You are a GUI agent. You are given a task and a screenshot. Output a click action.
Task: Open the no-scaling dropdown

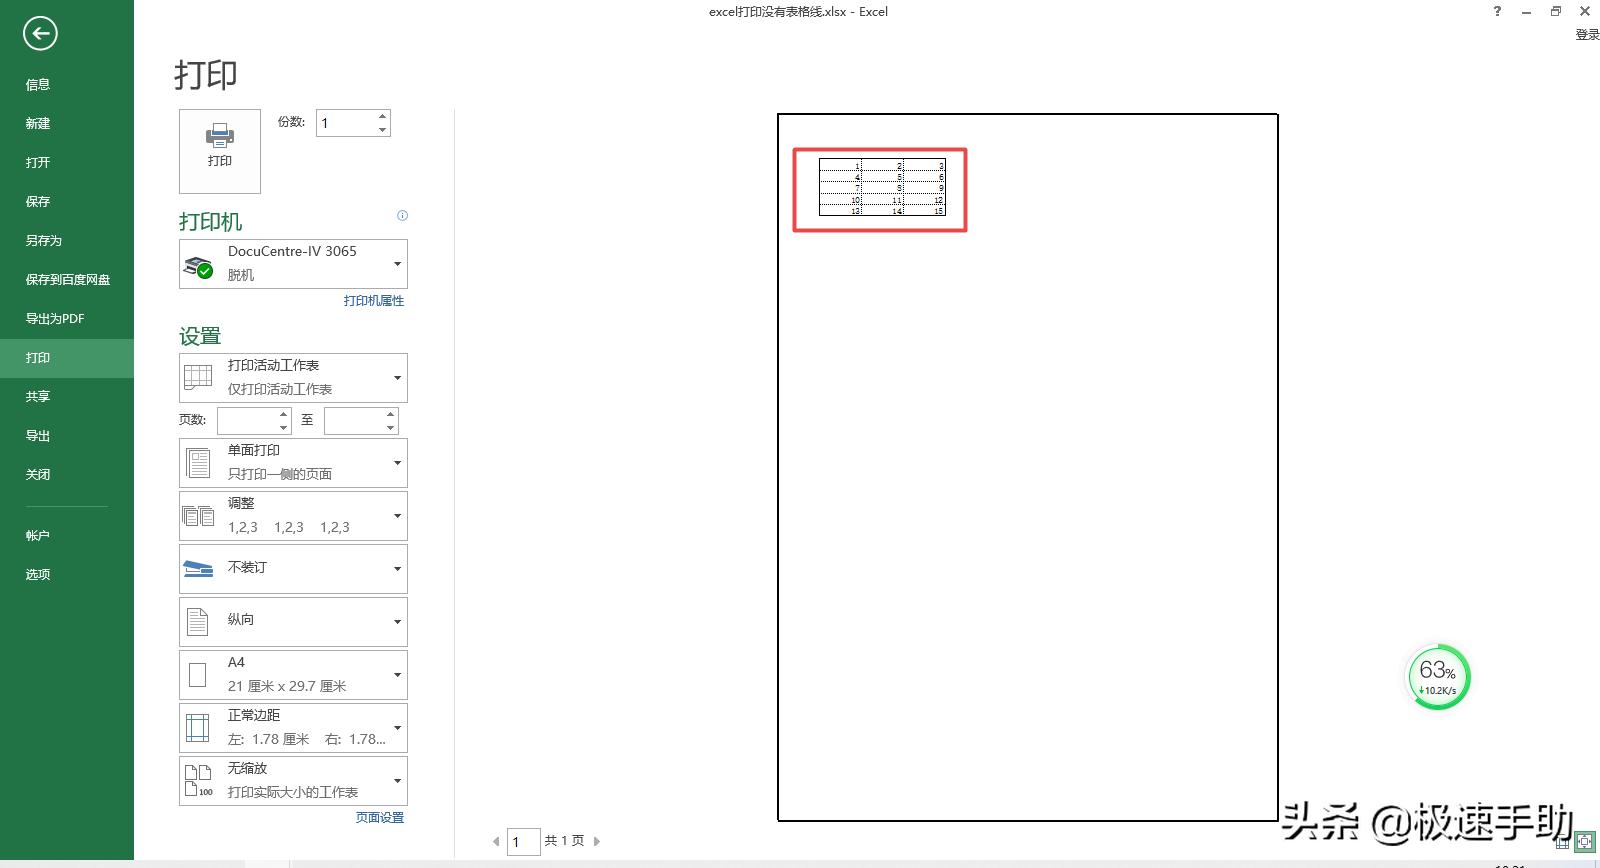click(x=293, y=781)
